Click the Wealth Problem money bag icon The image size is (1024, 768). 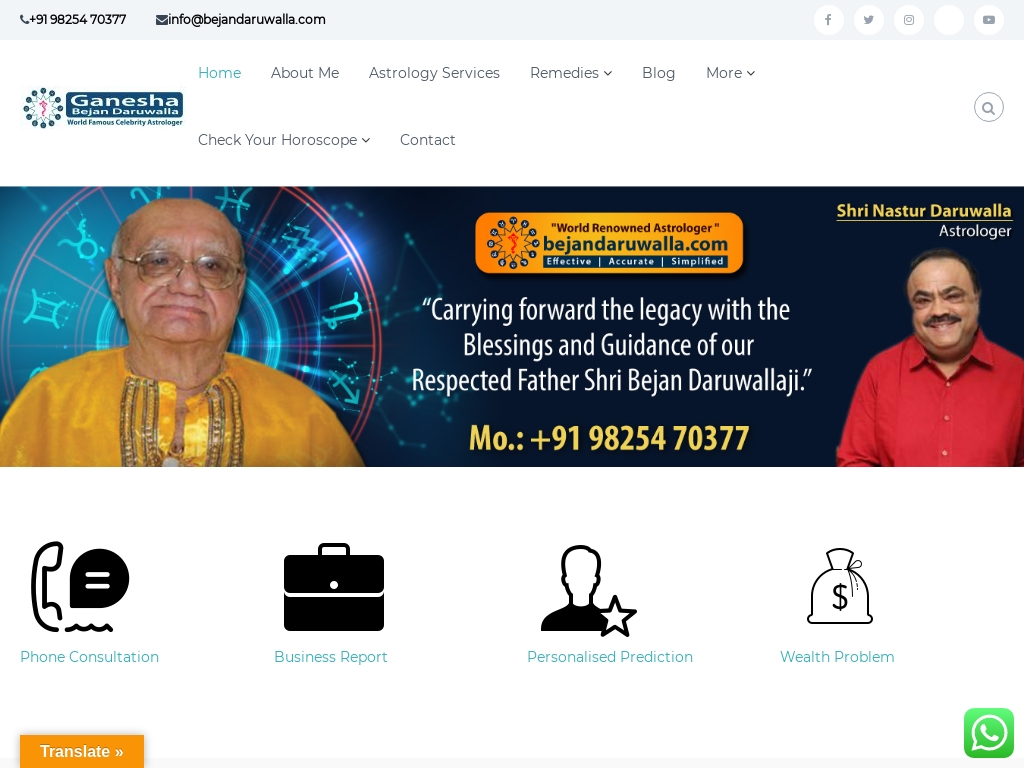(840, 586)
